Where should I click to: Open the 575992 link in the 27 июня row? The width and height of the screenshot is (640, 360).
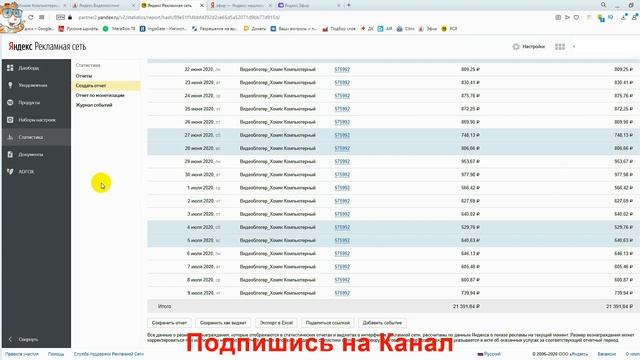(342, 135)
